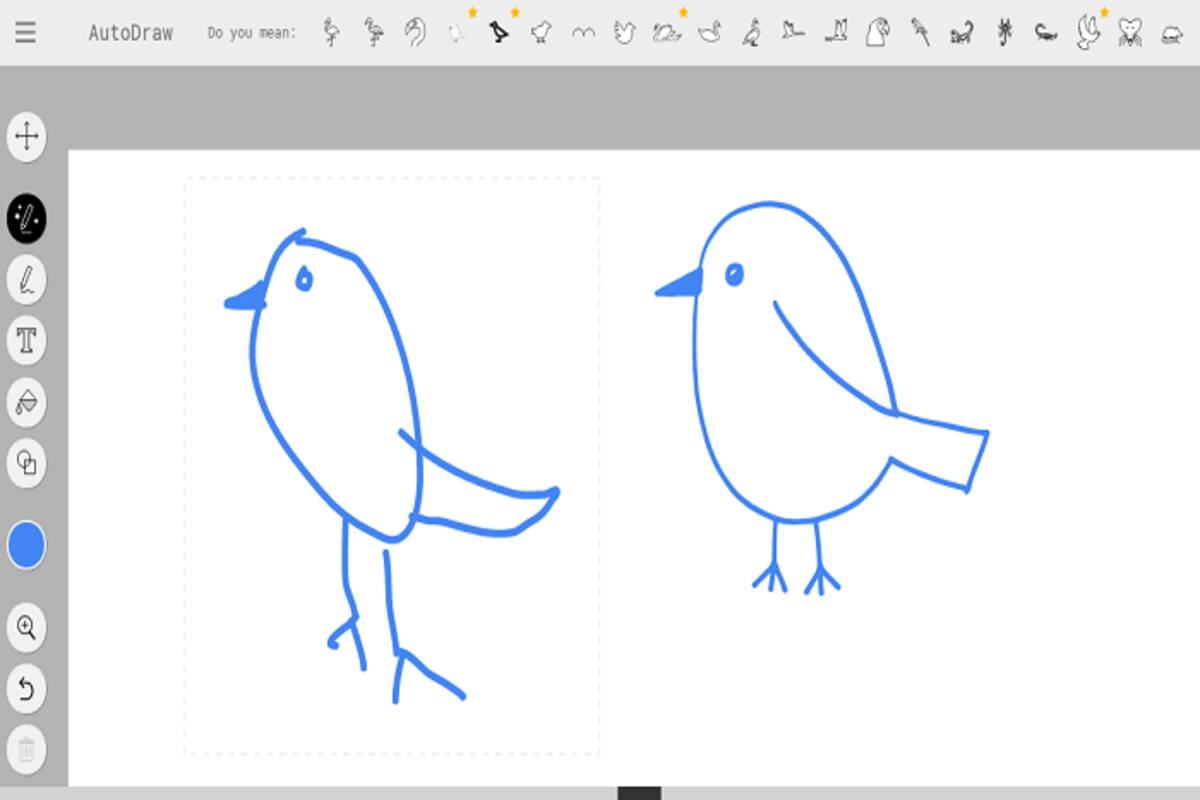Select the swan suggestion with star
Viewport: 1200px width, 800px height.
coord(667,33)
